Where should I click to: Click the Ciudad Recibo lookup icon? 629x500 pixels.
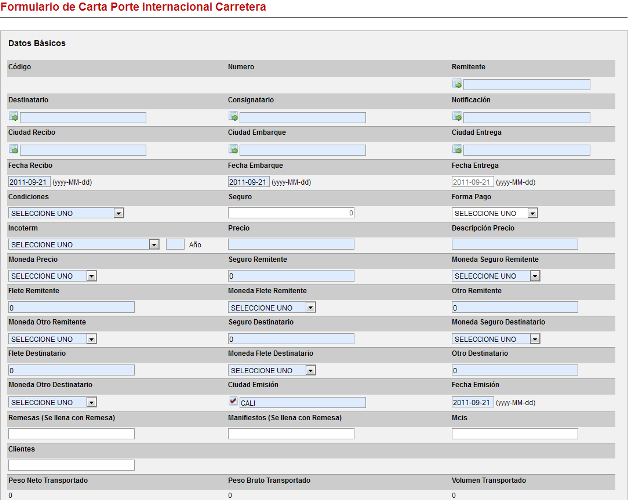pyautogui.click(x=14, y=150)
